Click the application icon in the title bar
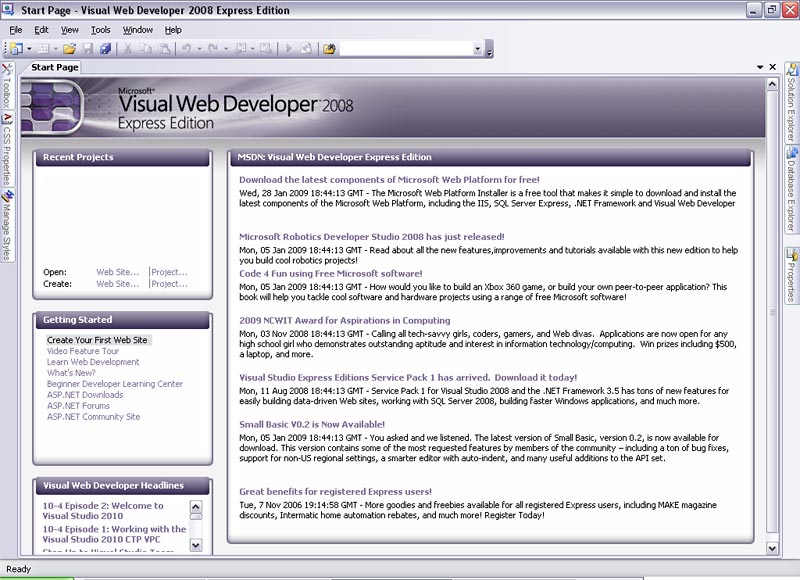Viewport: 800px width, 580px height. tap(8, 9)
